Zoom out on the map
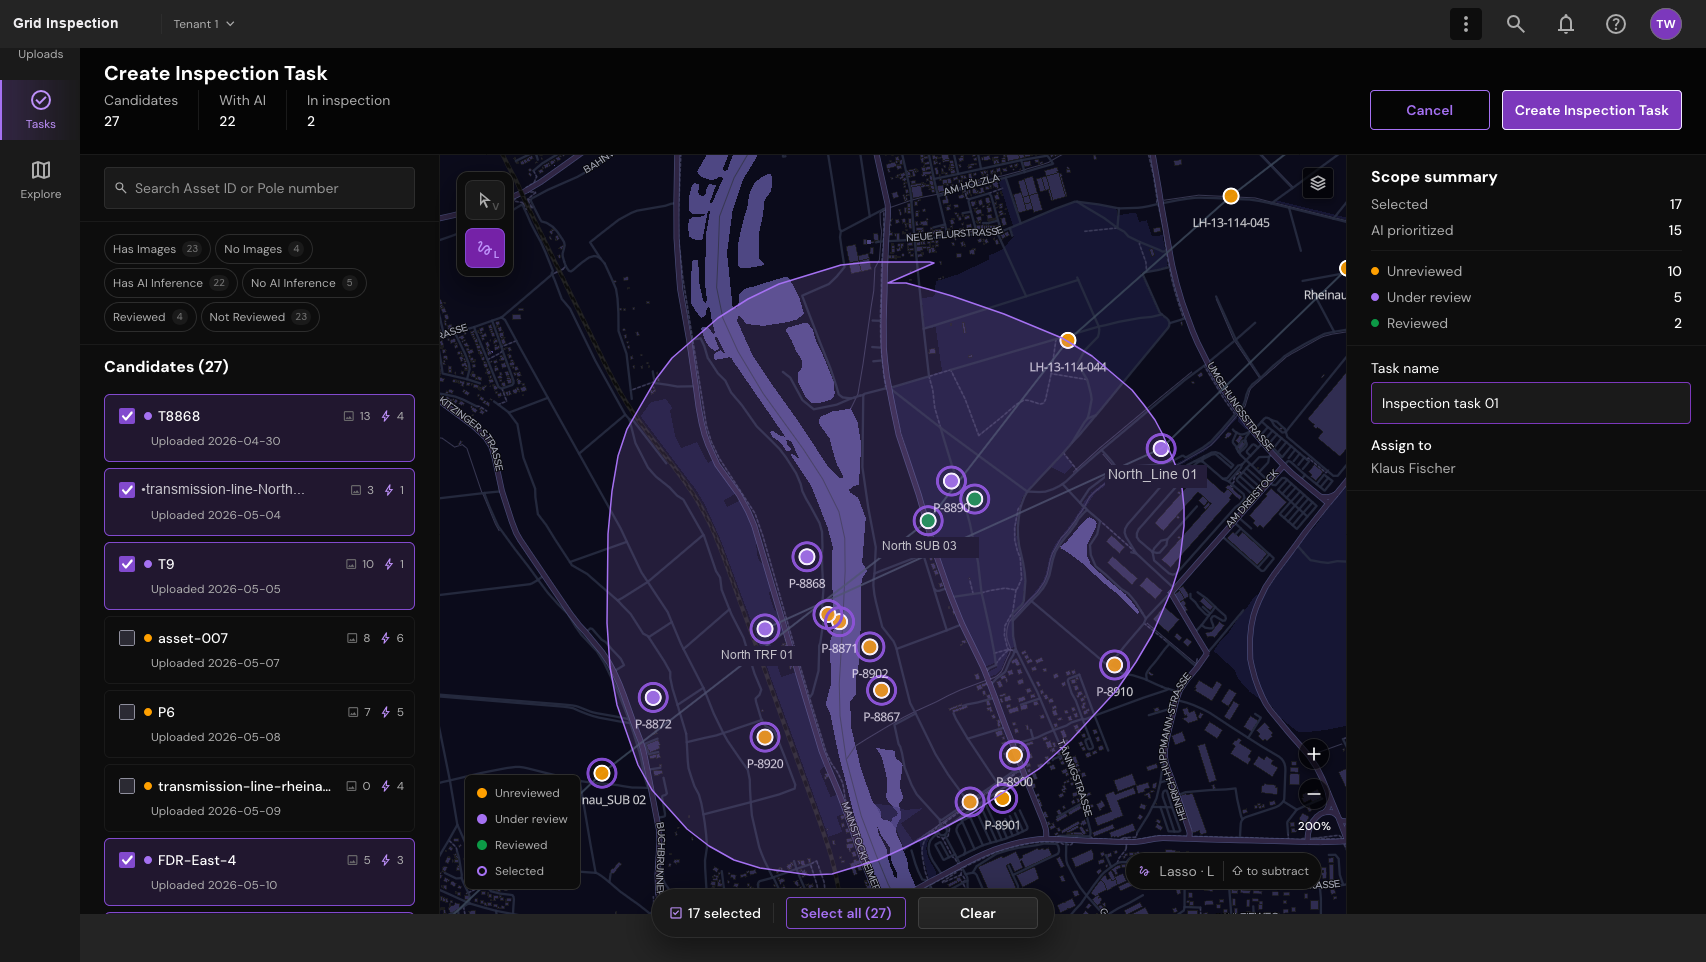 pyautogui.click(x=1314, y=794)
